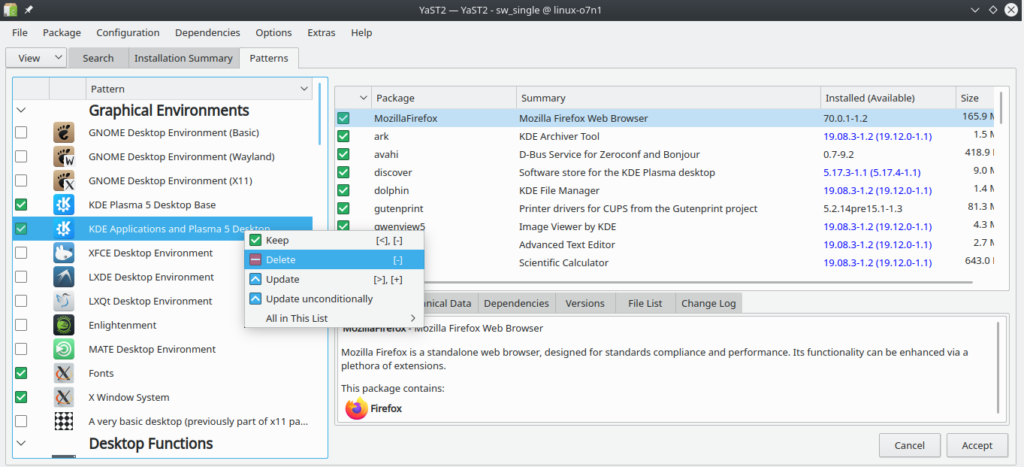Click the KDE Applications and Plasma 5 Desktop icon
Viewport: 1024px width, 467px height.
(x=64, y=229)
